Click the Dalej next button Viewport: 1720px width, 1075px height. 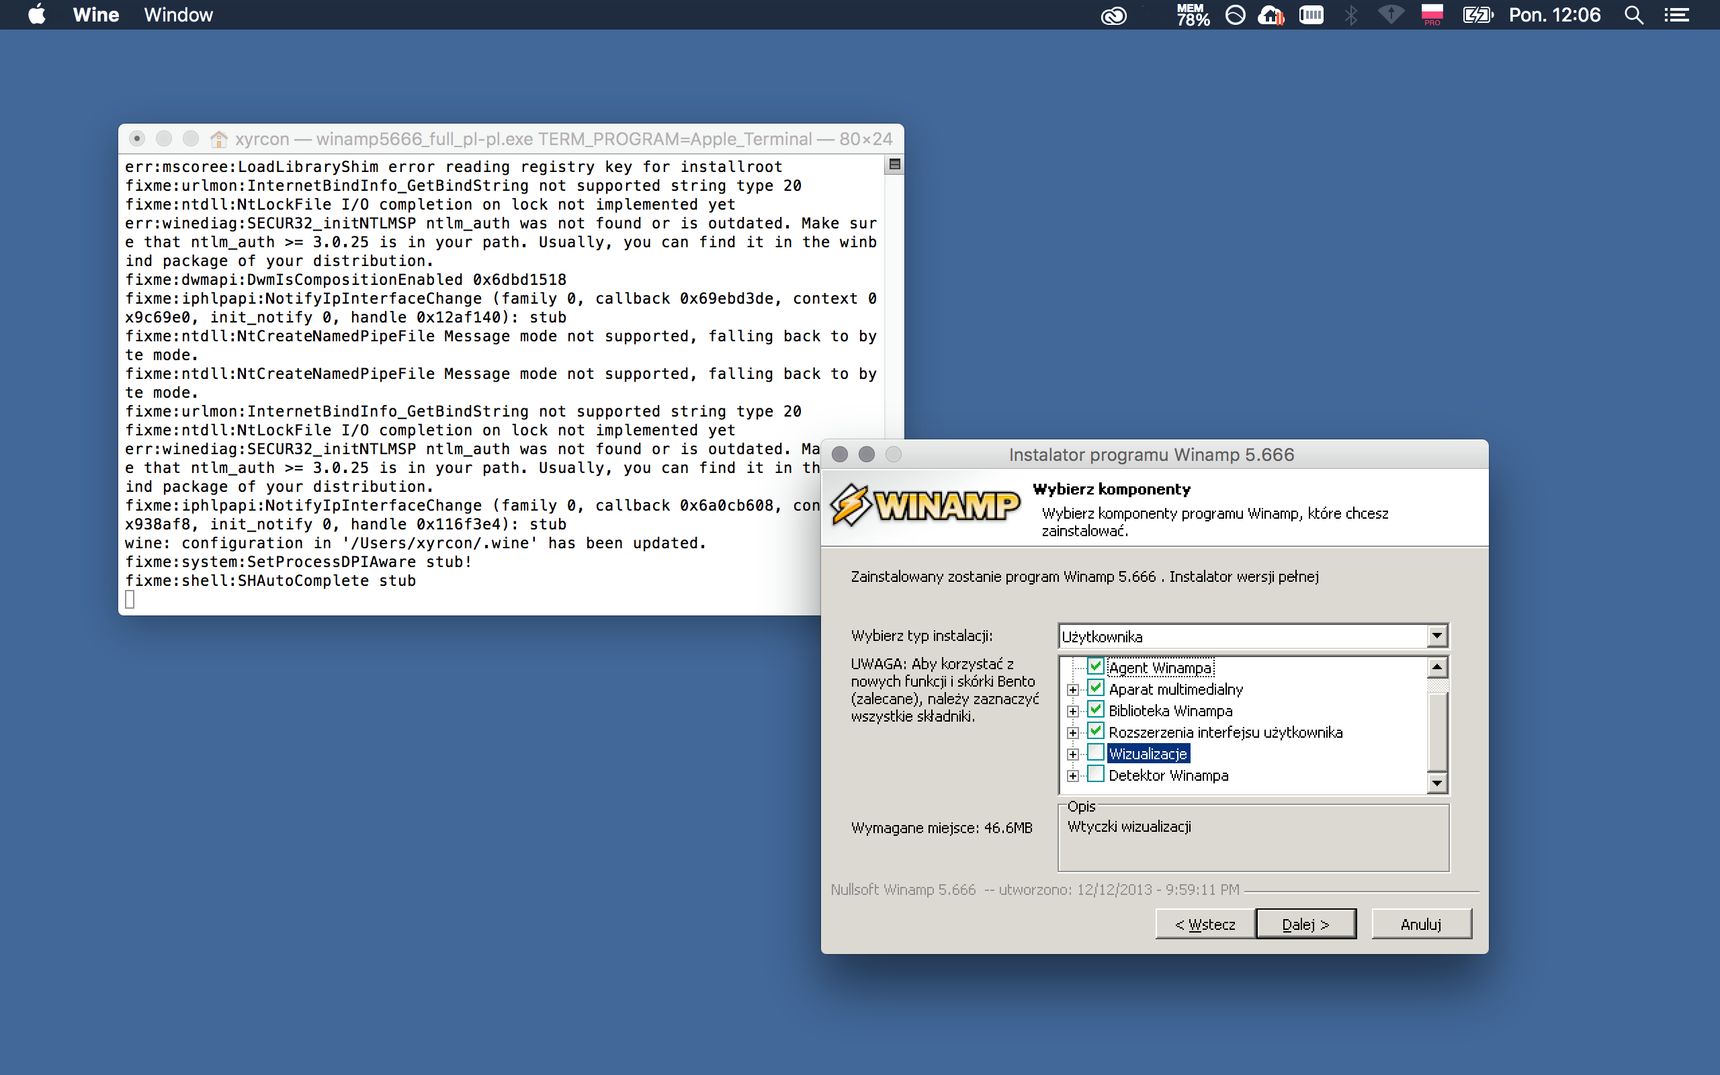(1306, 924)
